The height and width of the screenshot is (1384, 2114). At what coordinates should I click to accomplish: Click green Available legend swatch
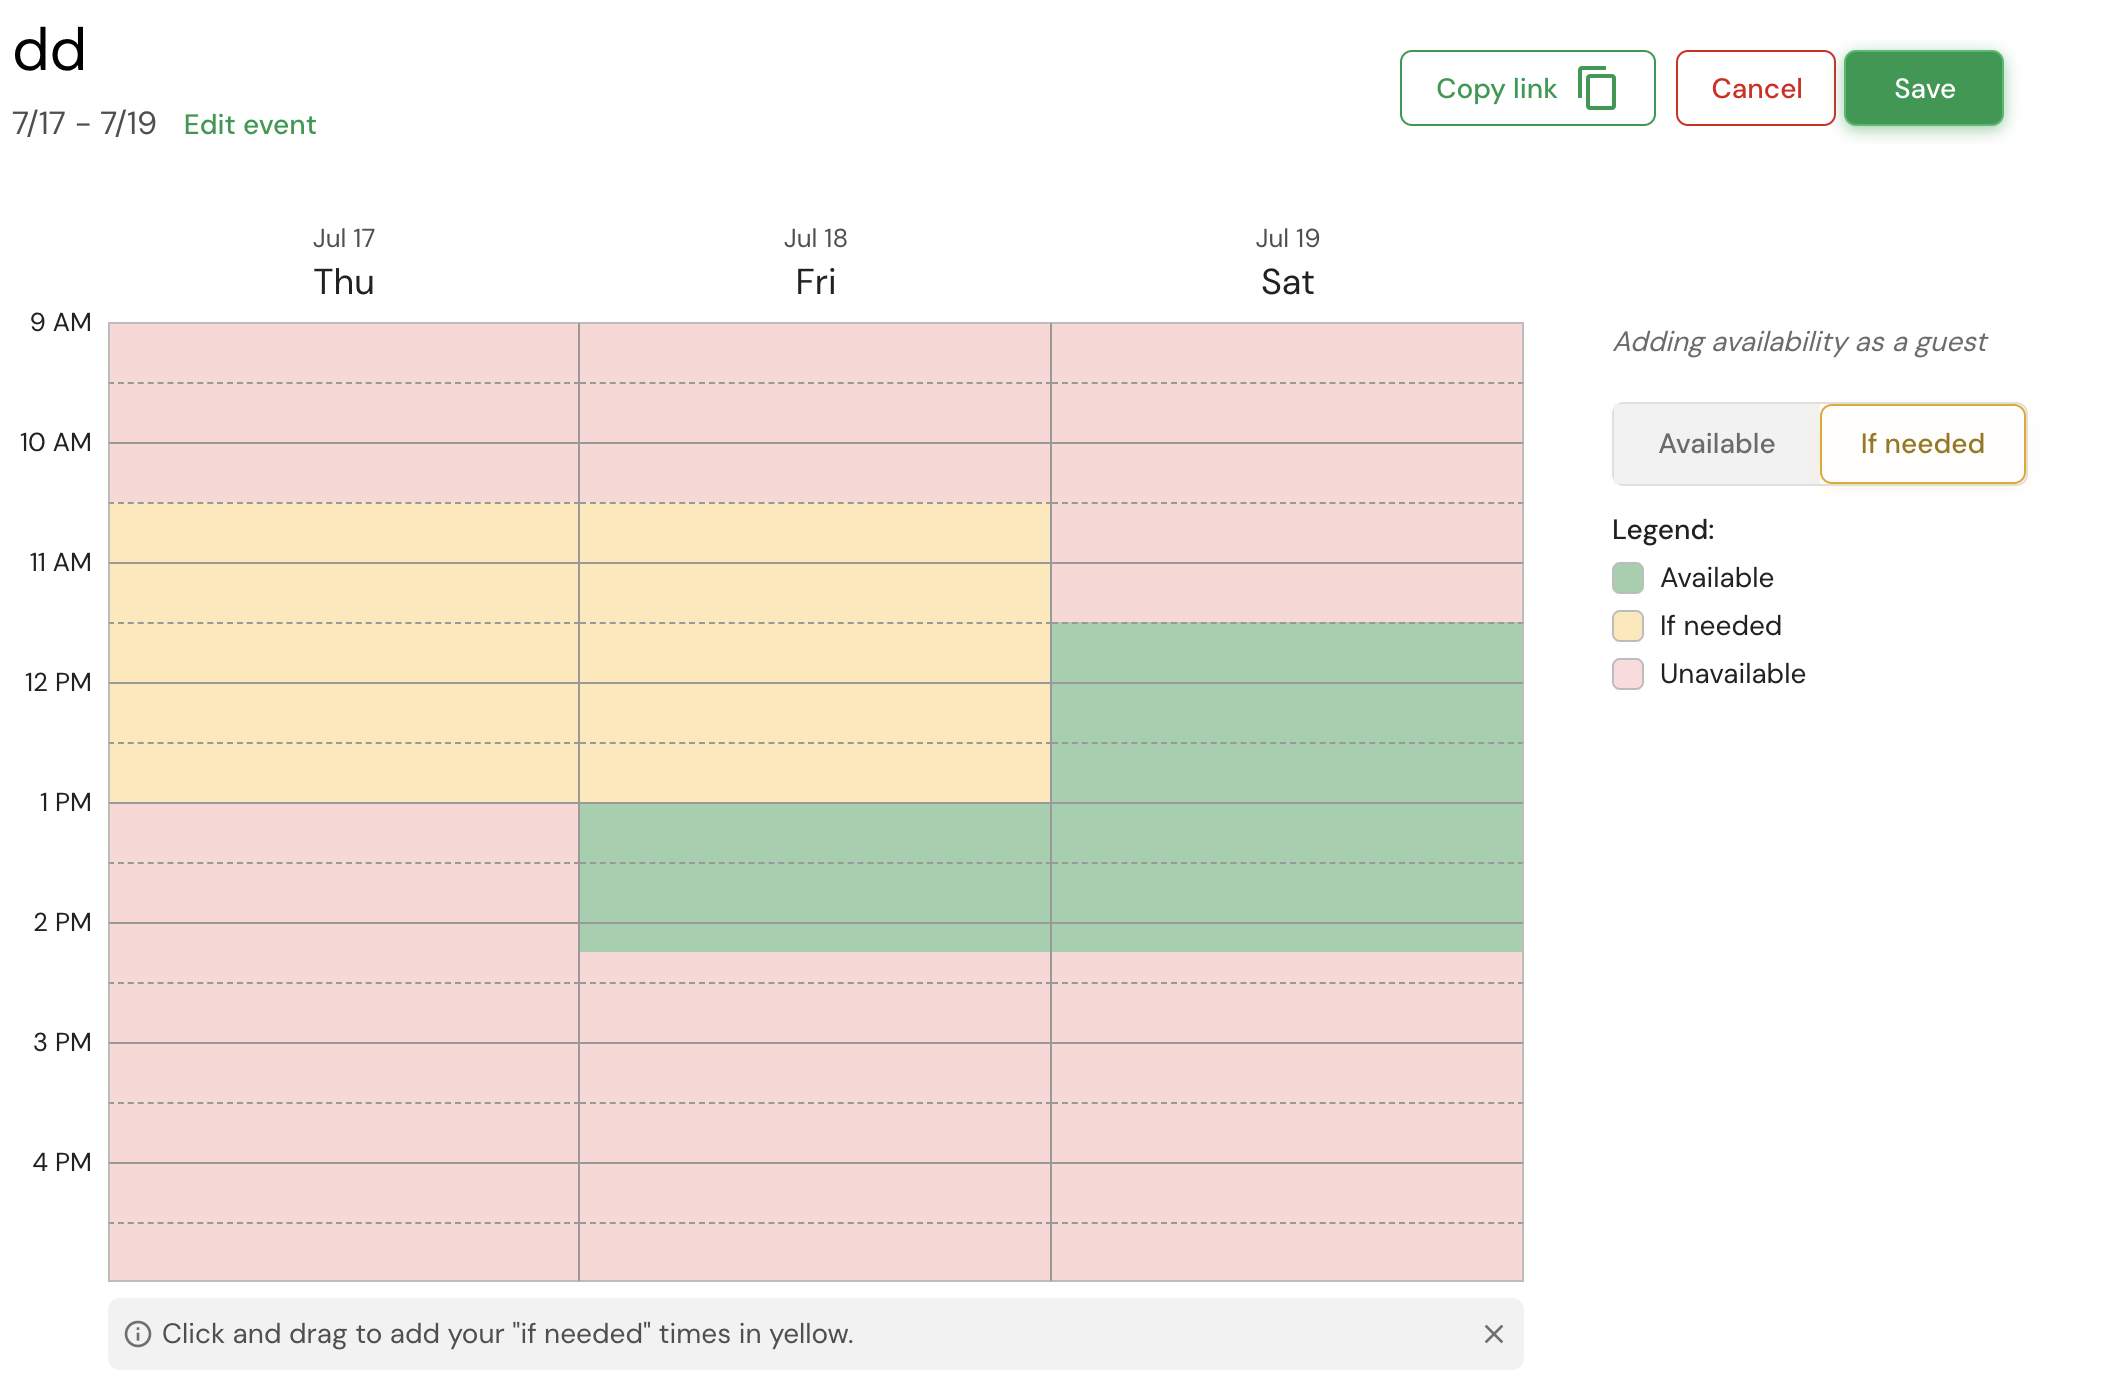pyautogui.click(x=1627, y=578)
